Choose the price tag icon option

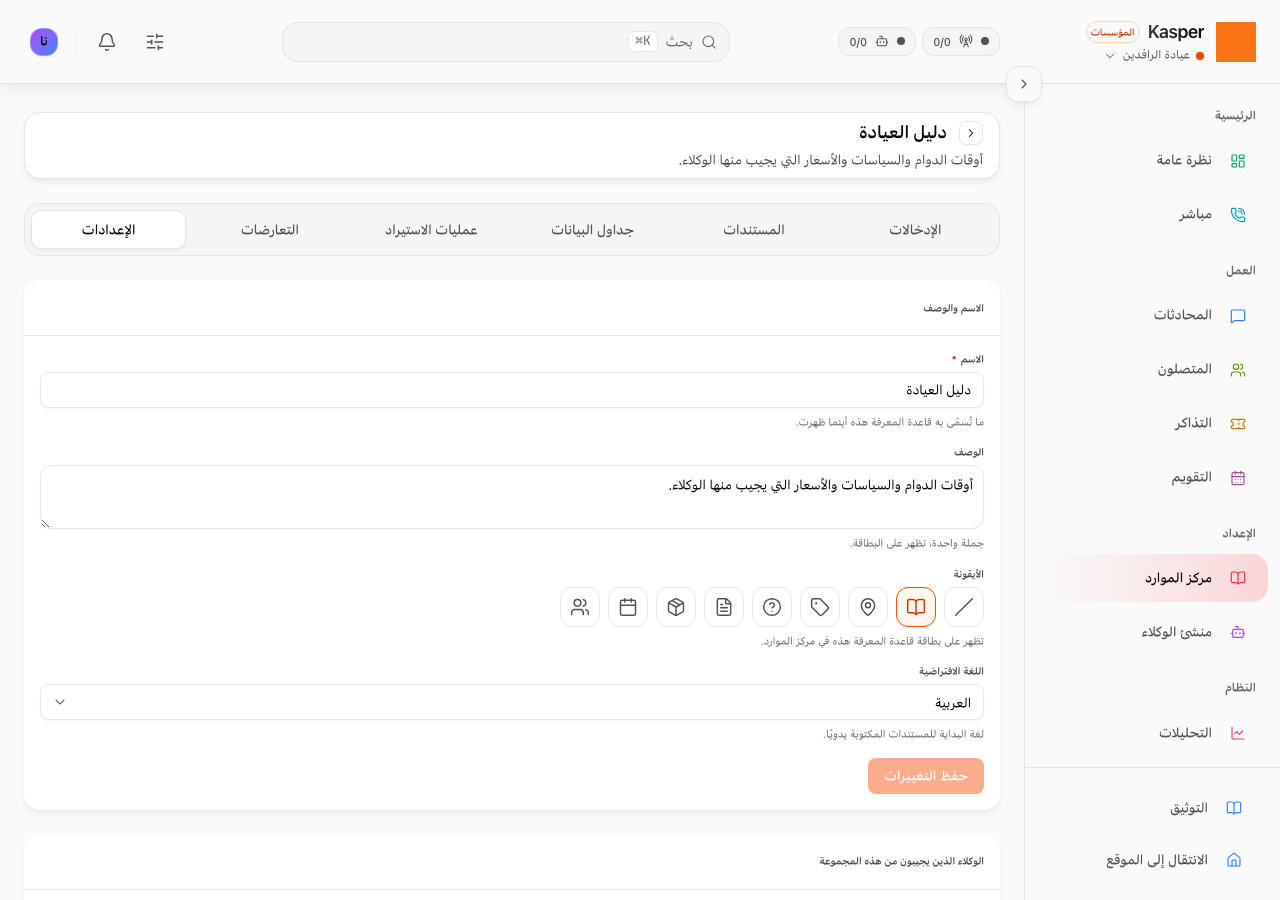[x=820, y=607]
